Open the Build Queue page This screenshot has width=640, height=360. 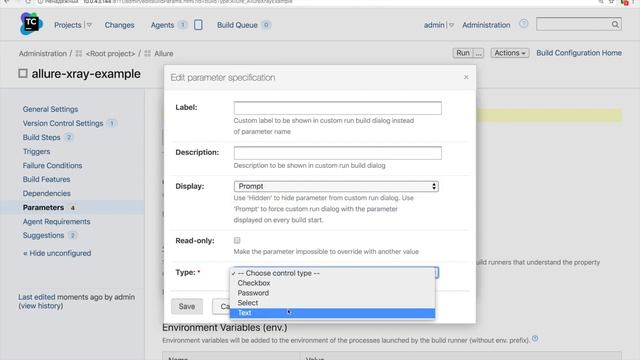(237, 25)
